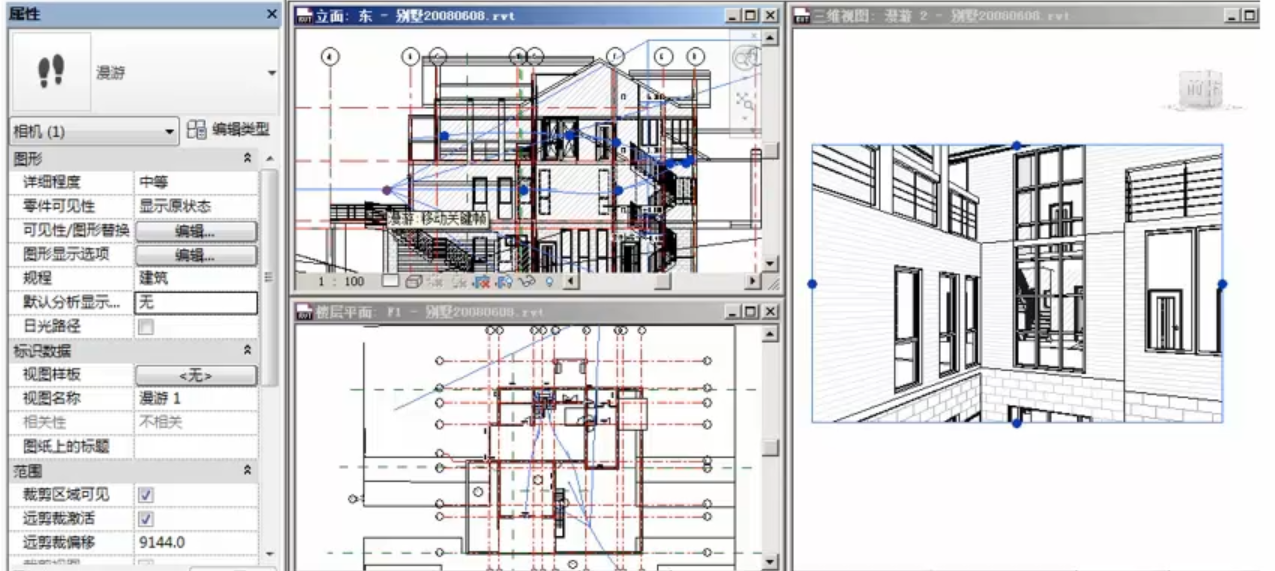Viewport: 1275px width, 571px height.
Task: Toggle the 日光路径 checkbox
Action: pos(146,327)
